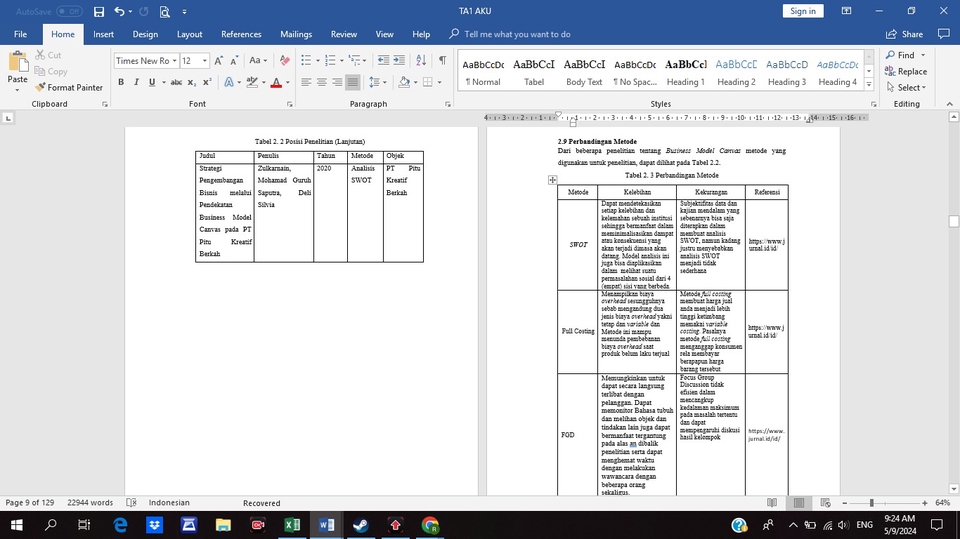Open Ribbon Display Options
The height and width of the screenshot is (539, 960).
[846, 11]
